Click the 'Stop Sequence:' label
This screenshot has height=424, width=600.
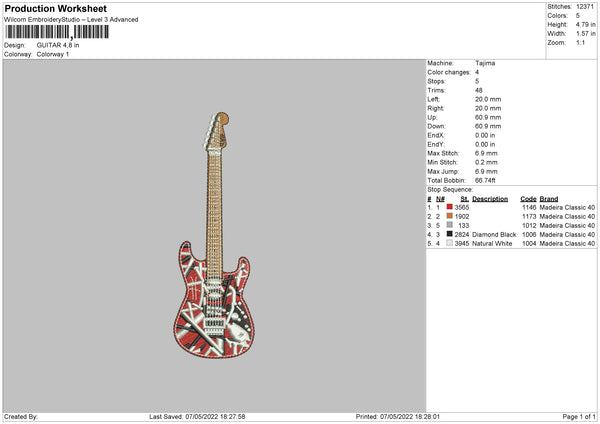tap(450, 189)
